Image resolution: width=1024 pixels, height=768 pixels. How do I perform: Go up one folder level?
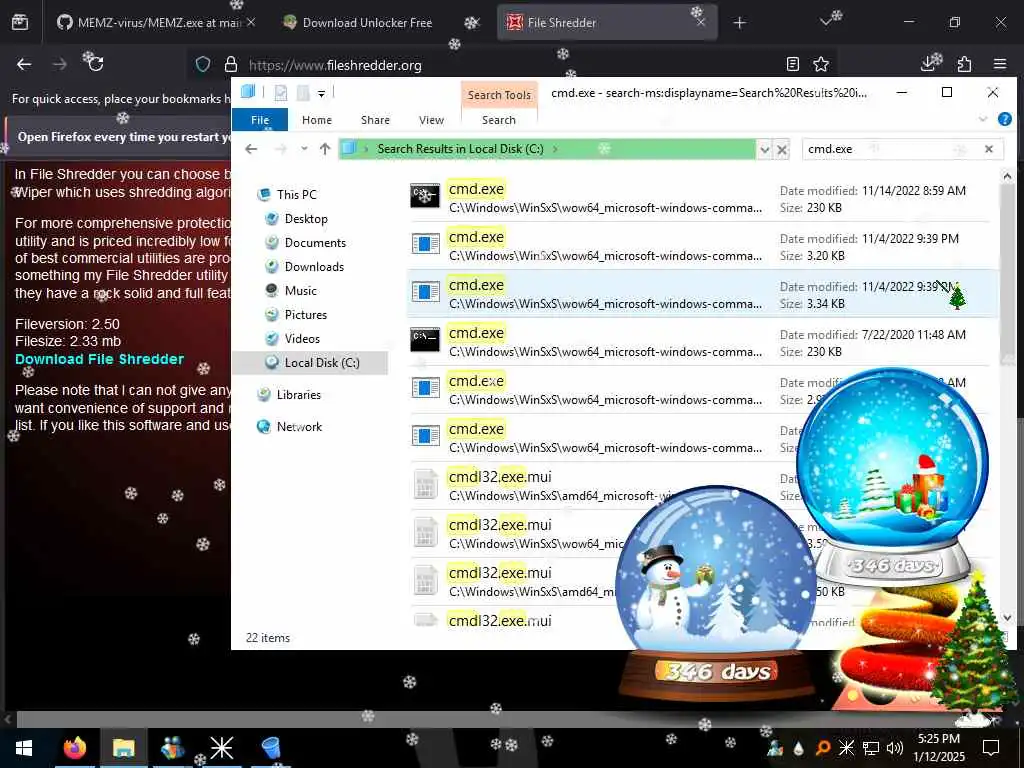325,149
